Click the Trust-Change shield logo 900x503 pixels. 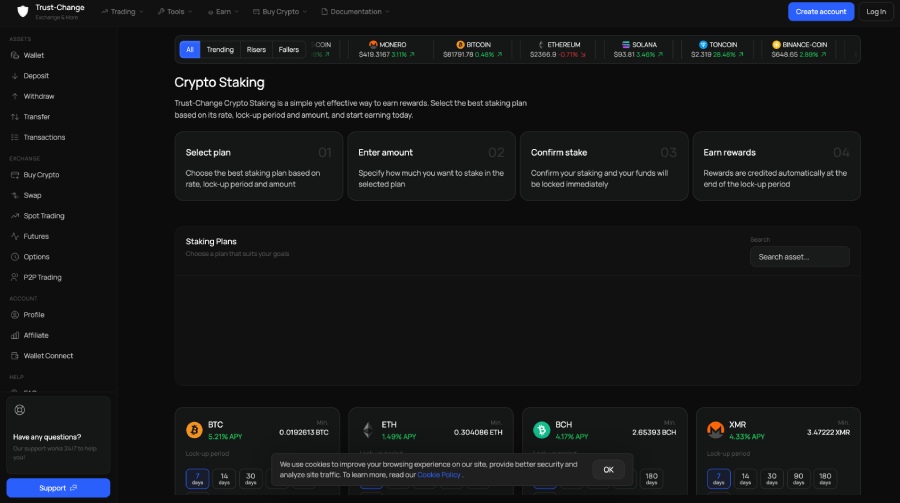[x=22, y=11]
